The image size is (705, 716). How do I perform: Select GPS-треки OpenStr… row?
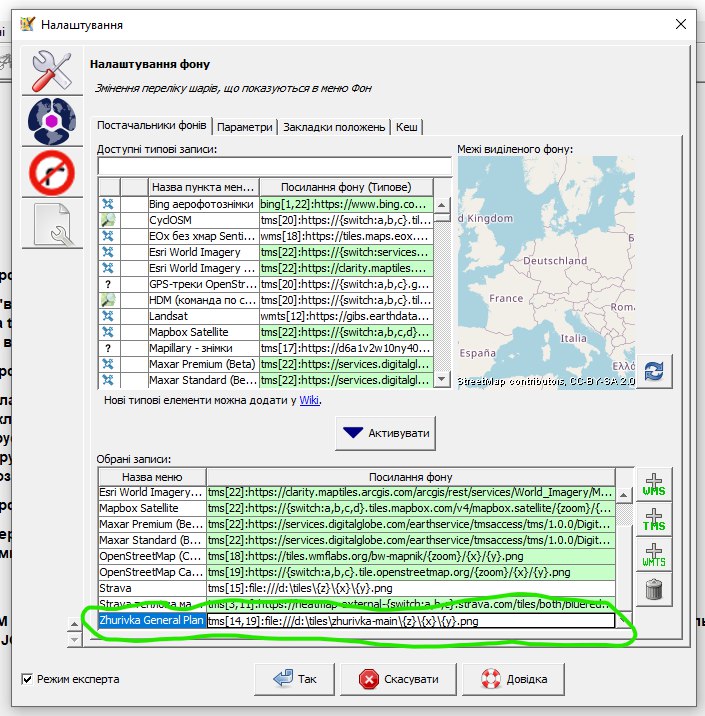[203, 284]
